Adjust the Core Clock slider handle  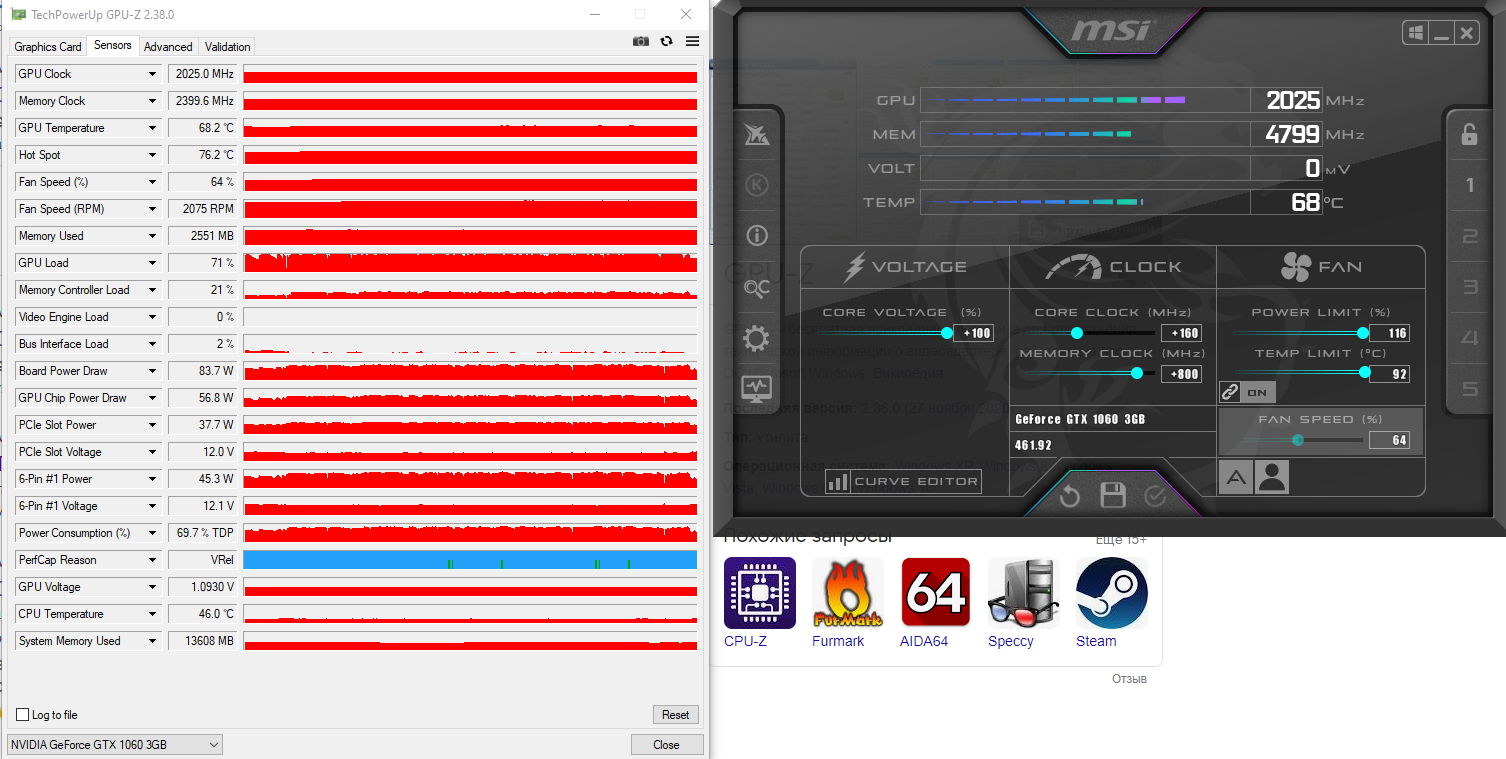(1077, 333)
